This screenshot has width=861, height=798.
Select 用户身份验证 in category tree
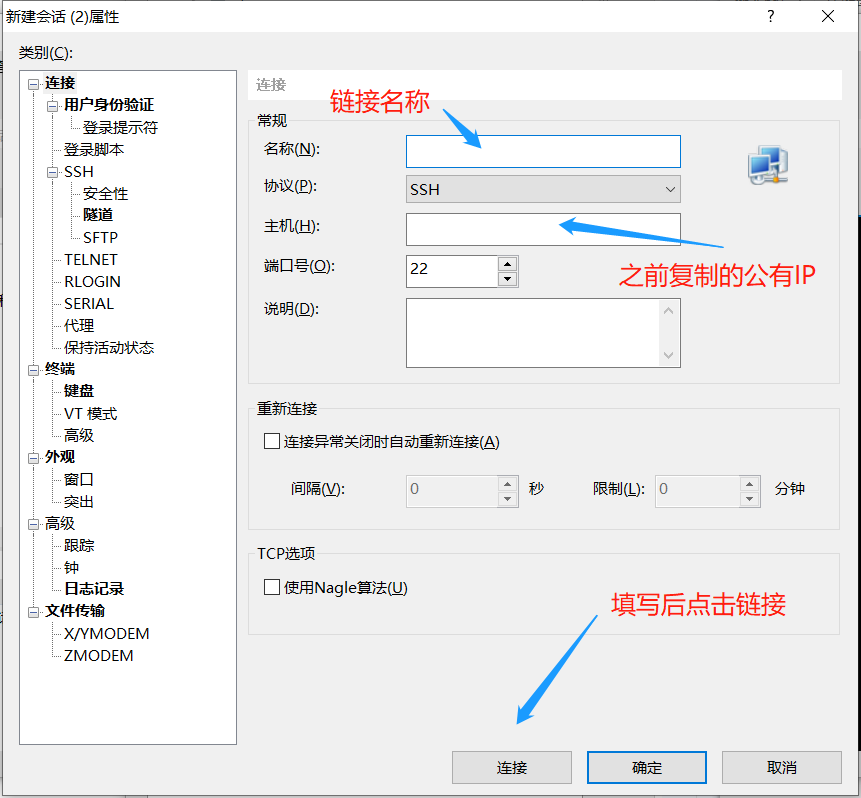tap(109, 105)
